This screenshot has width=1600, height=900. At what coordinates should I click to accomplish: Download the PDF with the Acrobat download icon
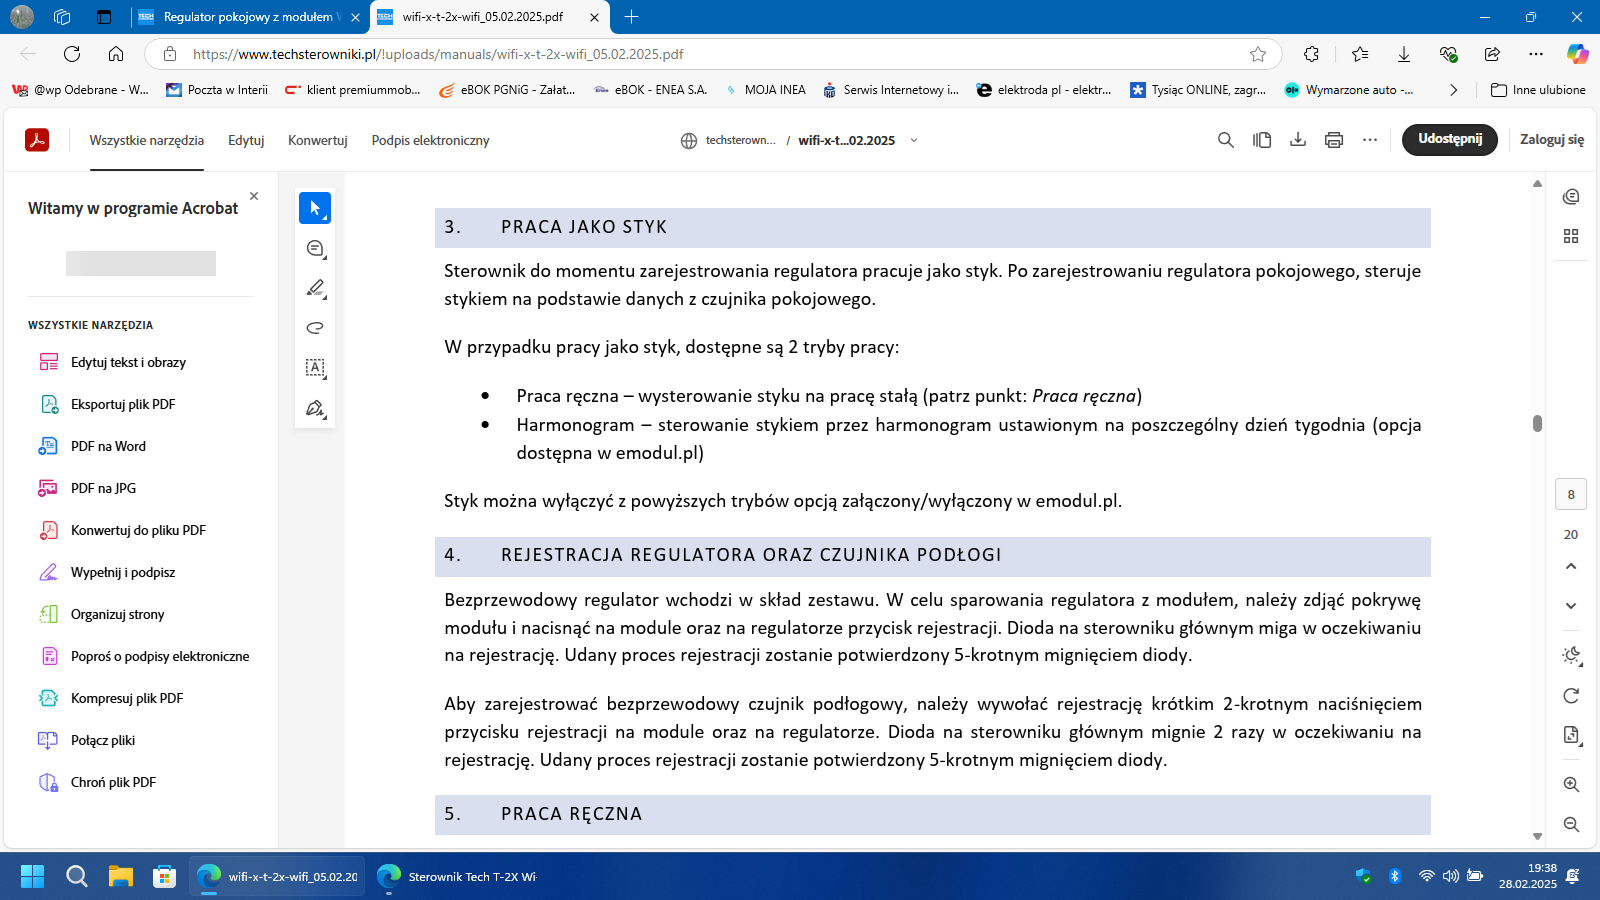pyautogui.click(x=1298, y=140)
